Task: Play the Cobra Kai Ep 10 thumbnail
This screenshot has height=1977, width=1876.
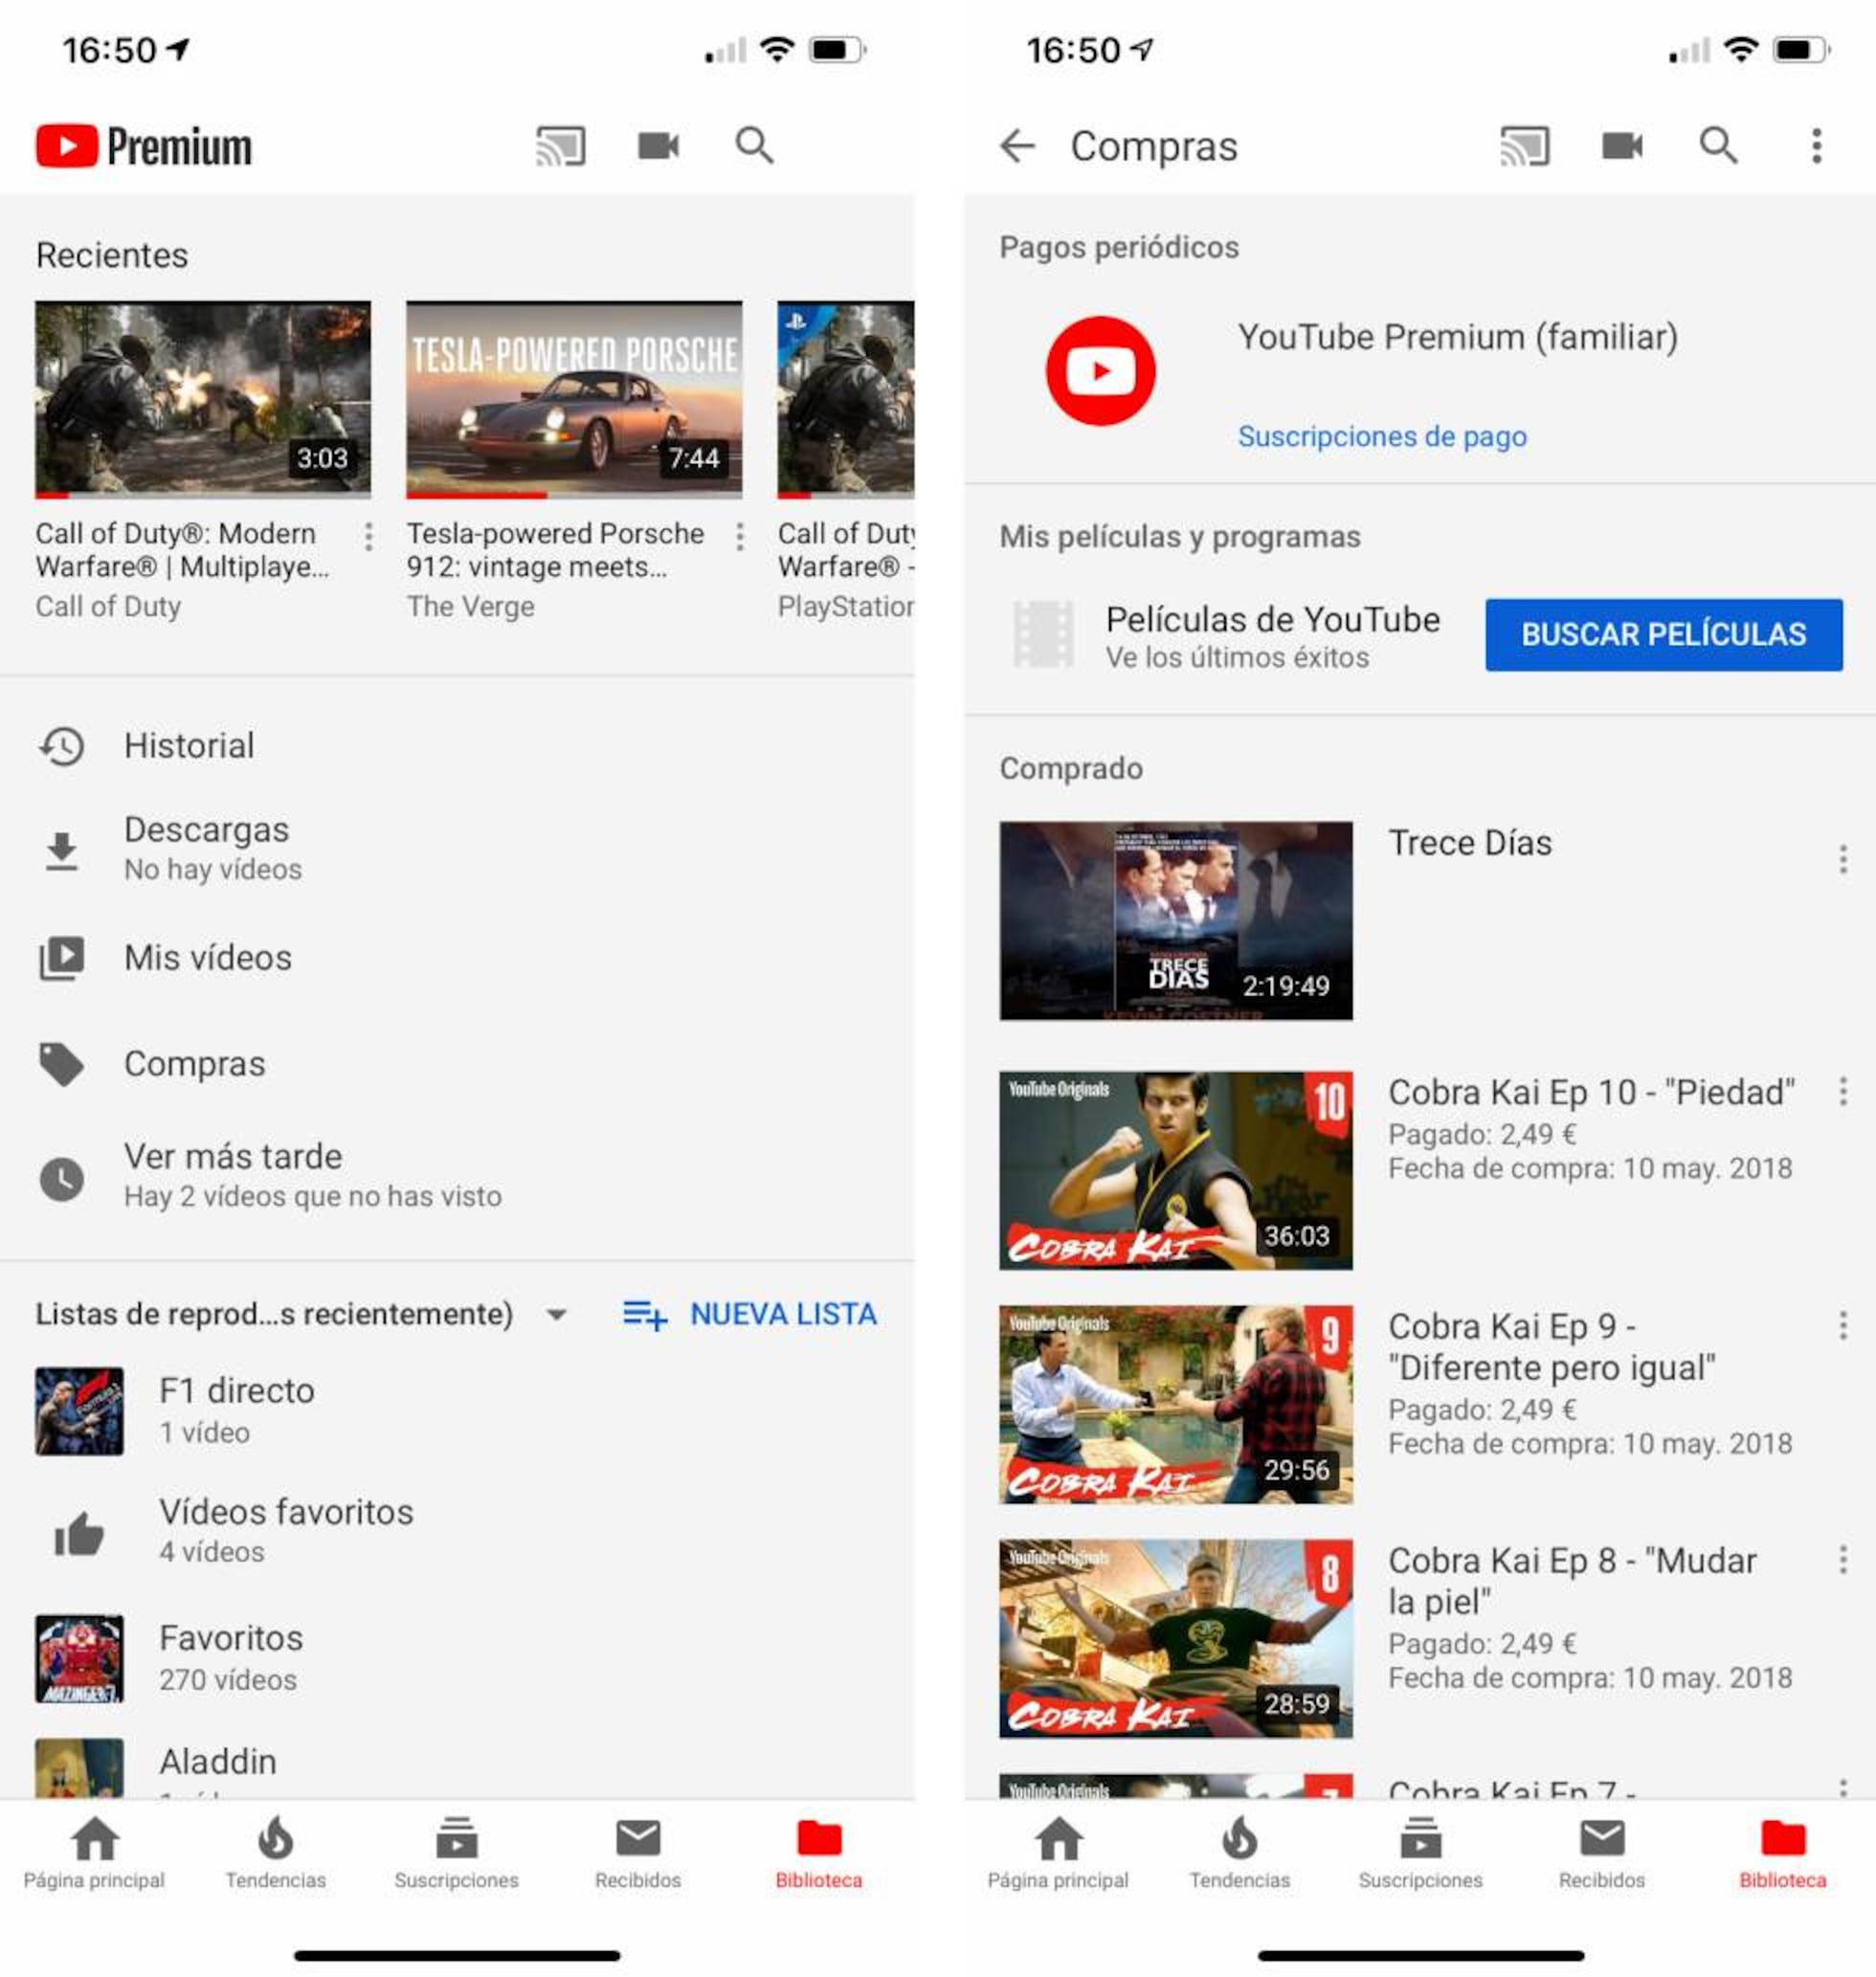Action: [1176, 1170]
